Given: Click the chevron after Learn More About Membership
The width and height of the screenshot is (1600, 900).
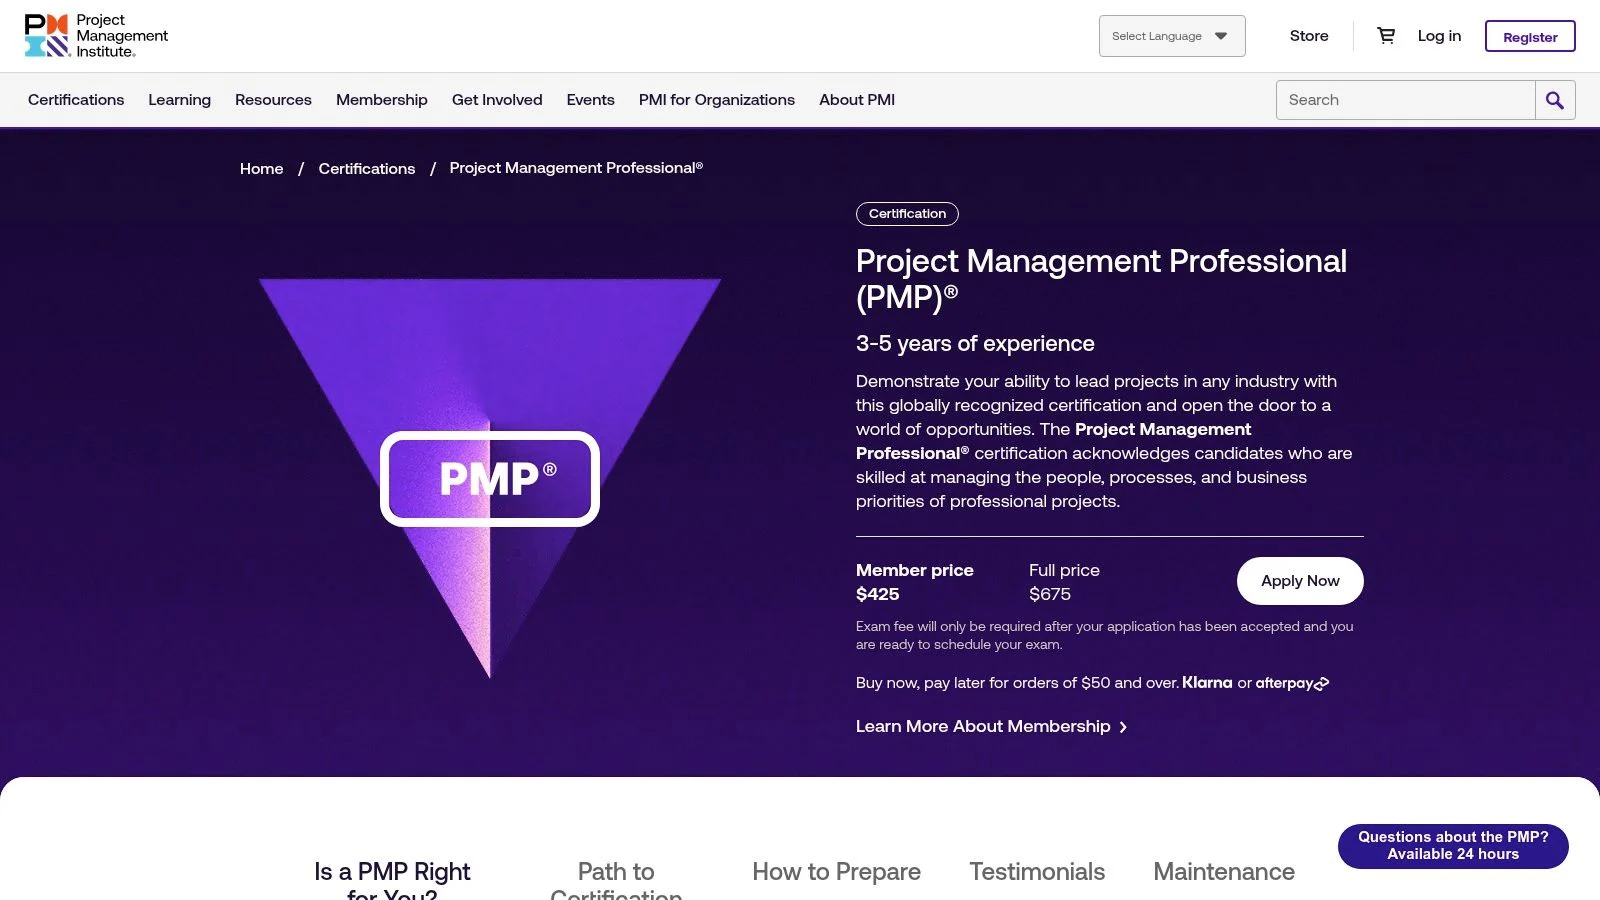Looking at the screenshot, I should (1123, 728).
